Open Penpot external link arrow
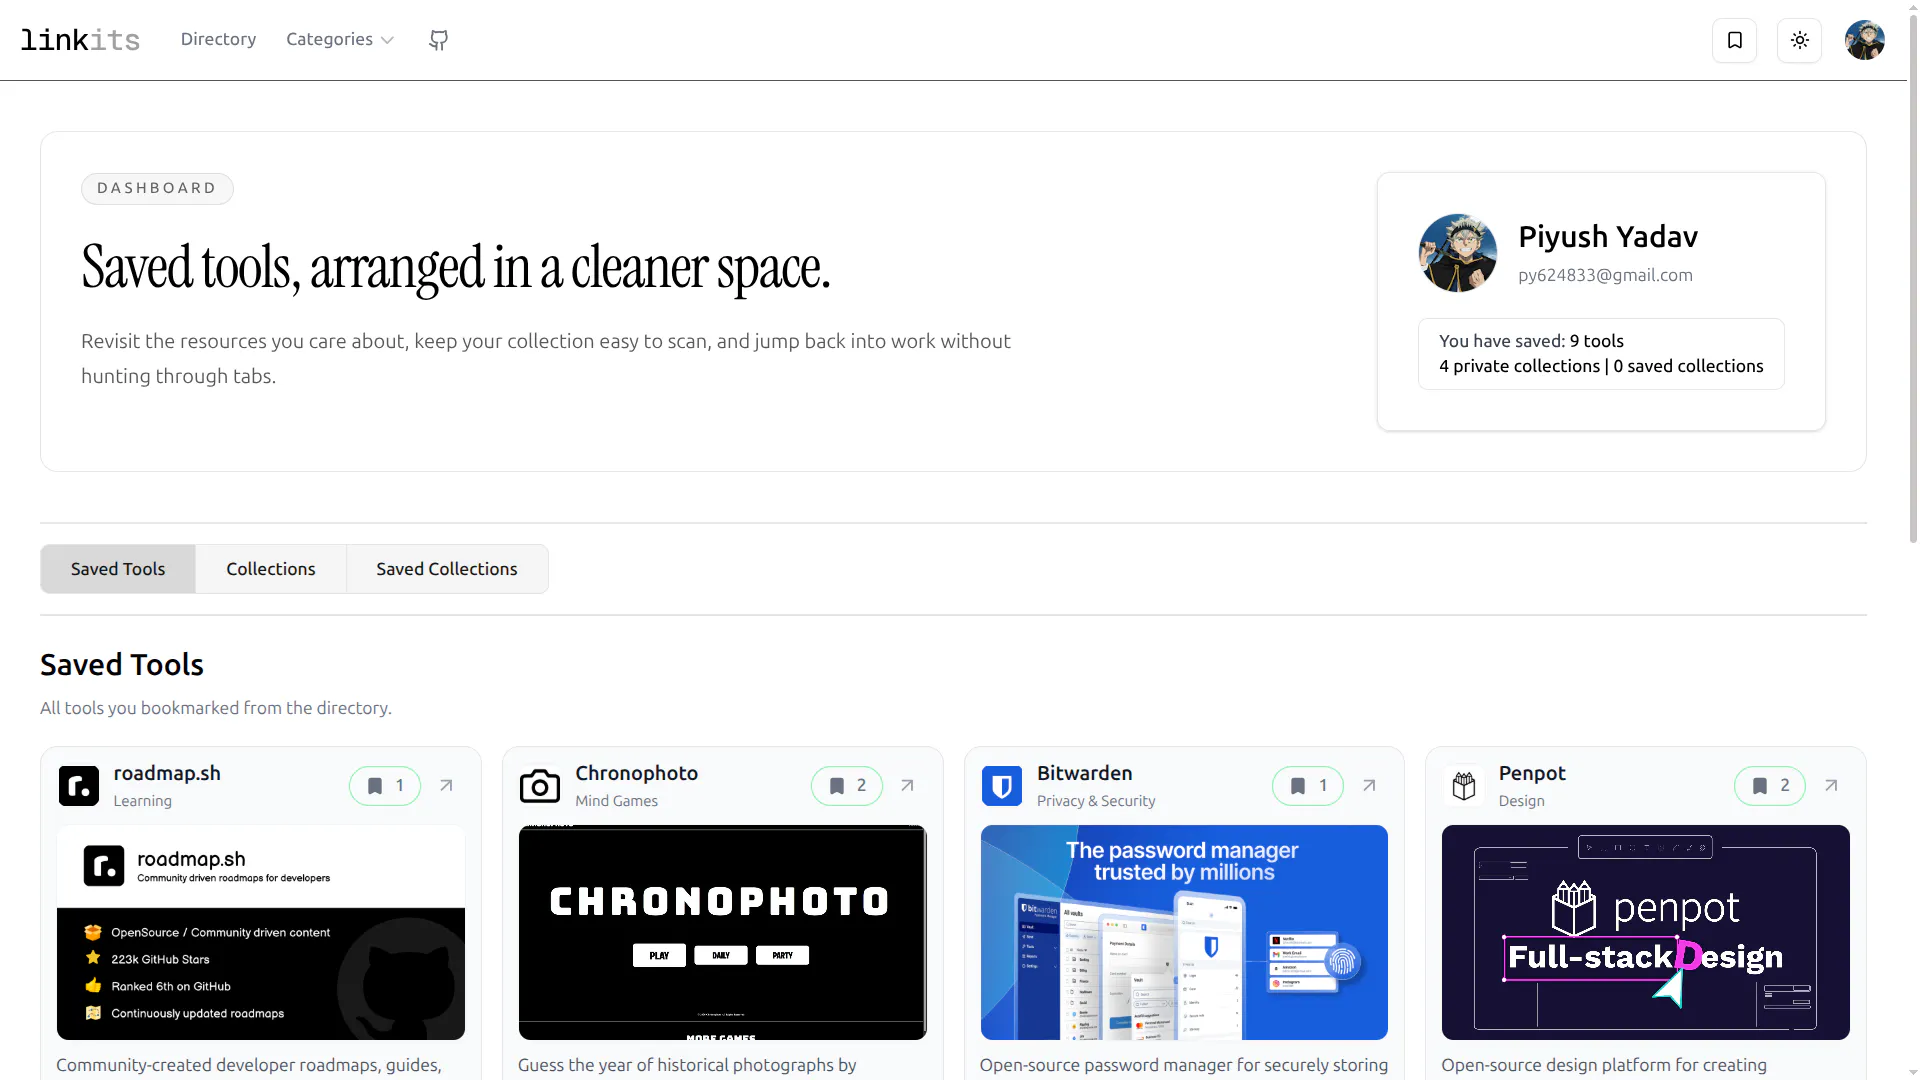Viewport: 1920px width, 1080px height. pyautogui.click(x=1831, y=786)
